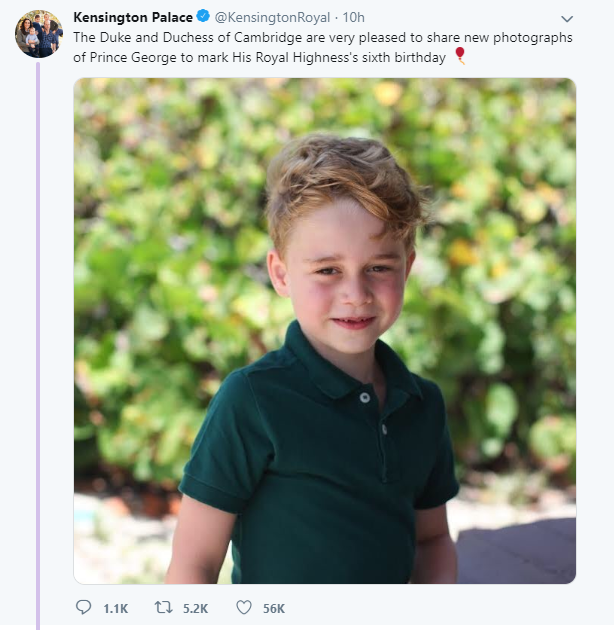
Task: Click the reply speech bubble icon
Action: (84, 608)
